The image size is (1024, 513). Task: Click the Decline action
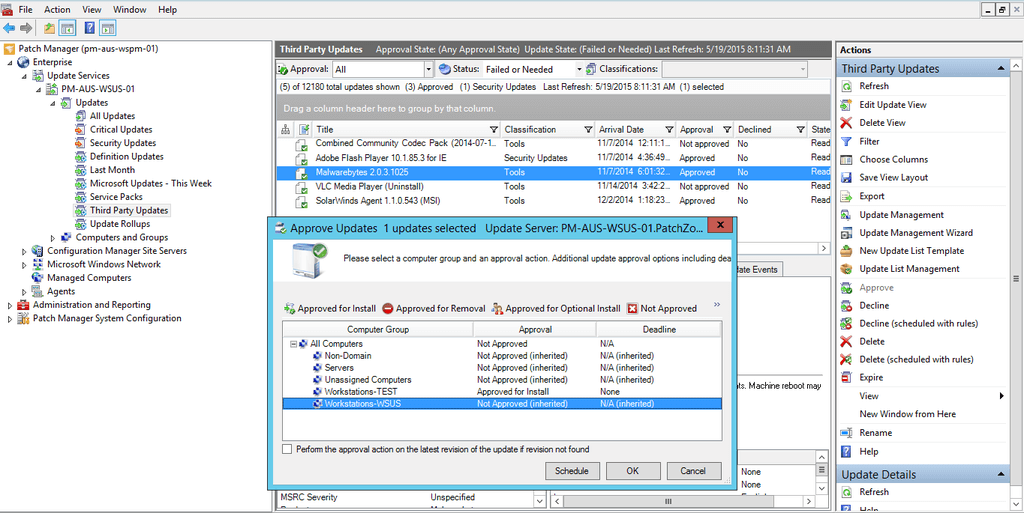pyautogui.click(x=874, y=305)
